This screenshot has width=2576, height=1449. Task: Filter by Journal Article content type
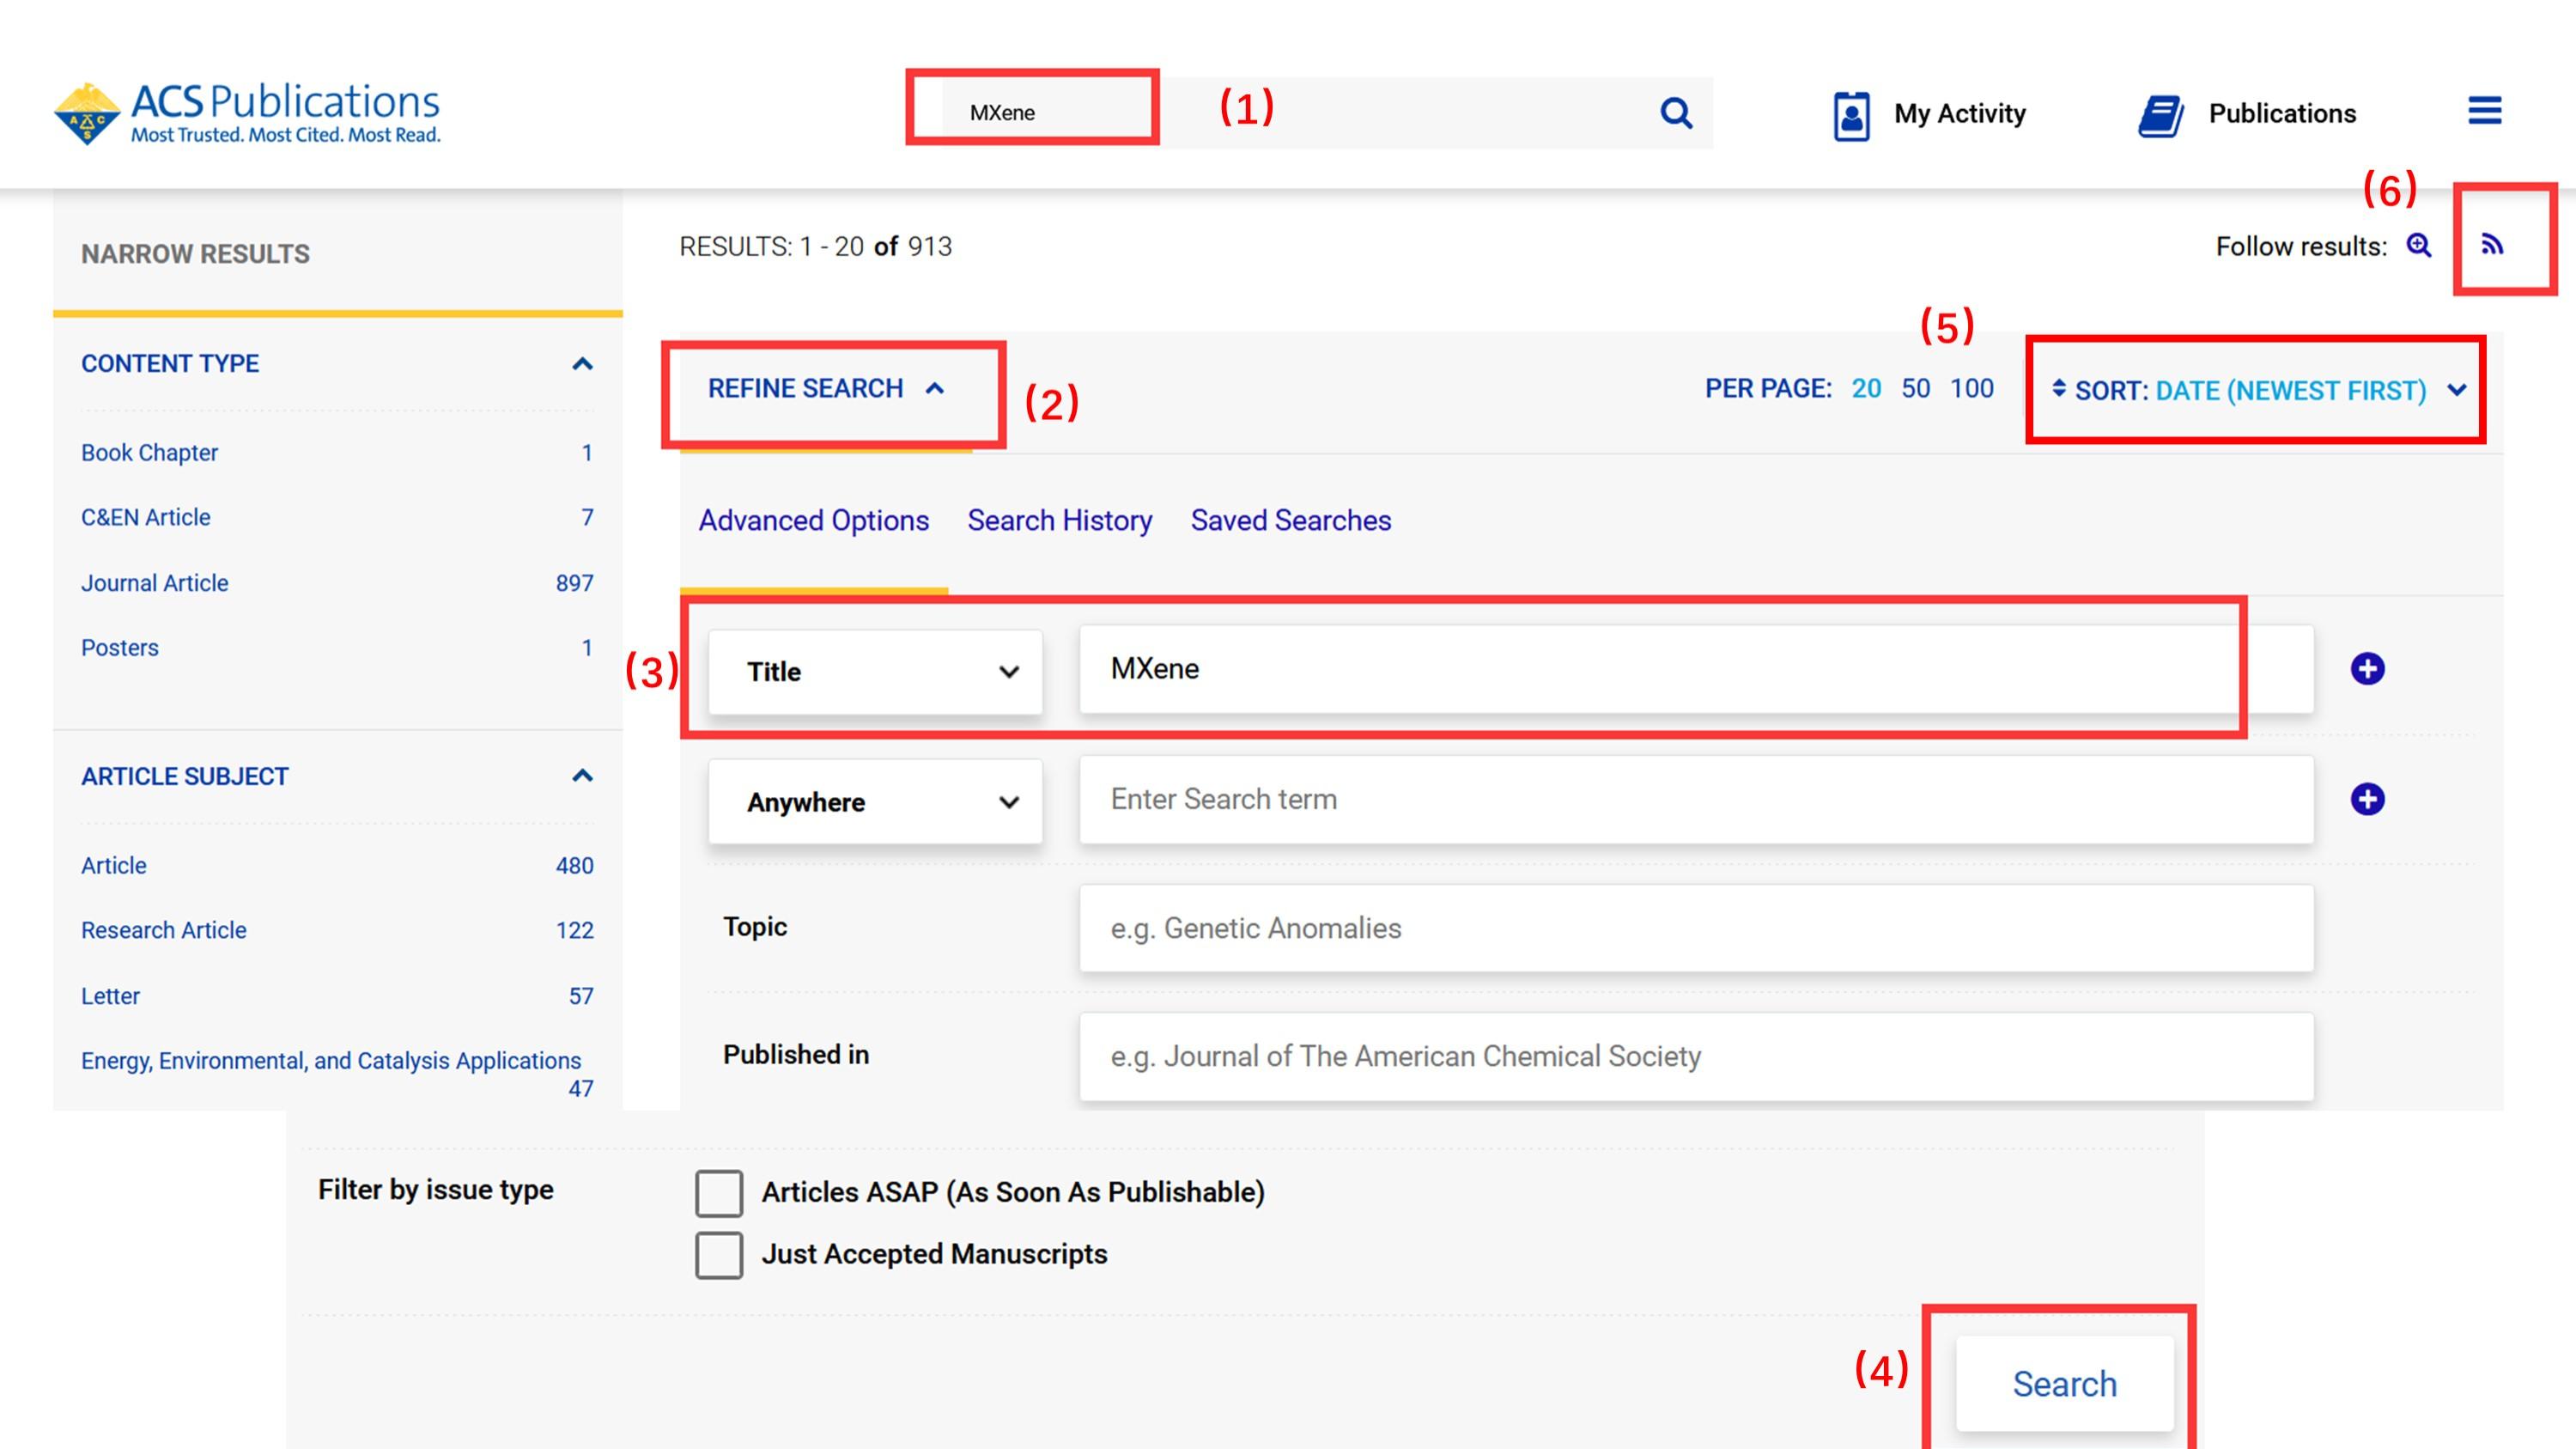point(155,583)
